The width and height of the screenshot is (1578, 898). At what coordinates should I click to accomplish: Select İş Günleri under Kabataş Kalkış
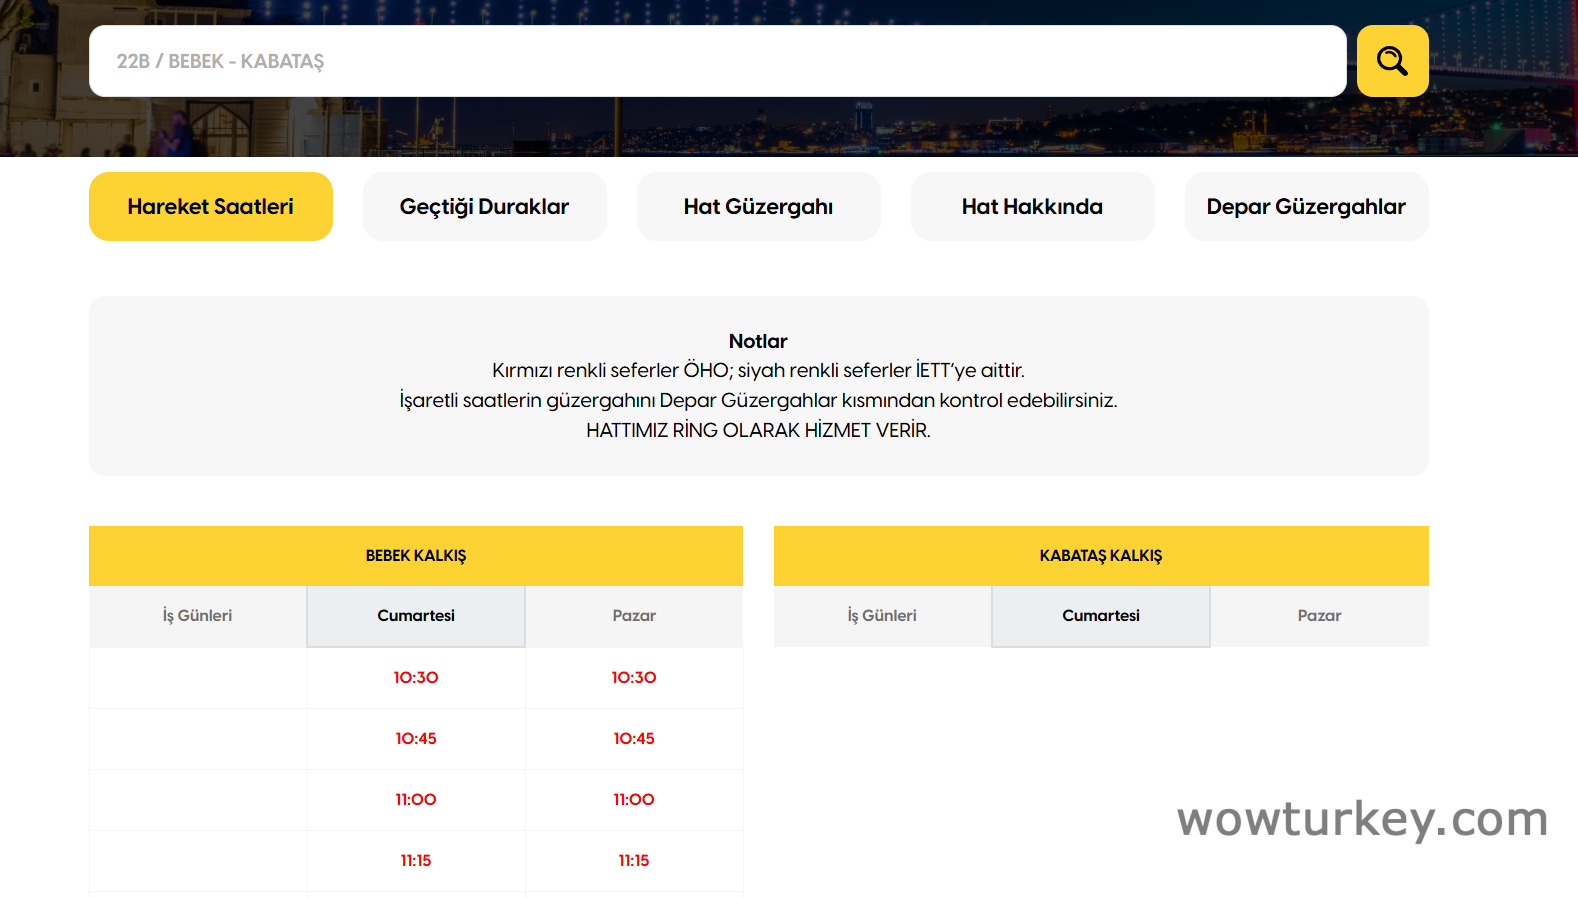click(x=882, y=616)
